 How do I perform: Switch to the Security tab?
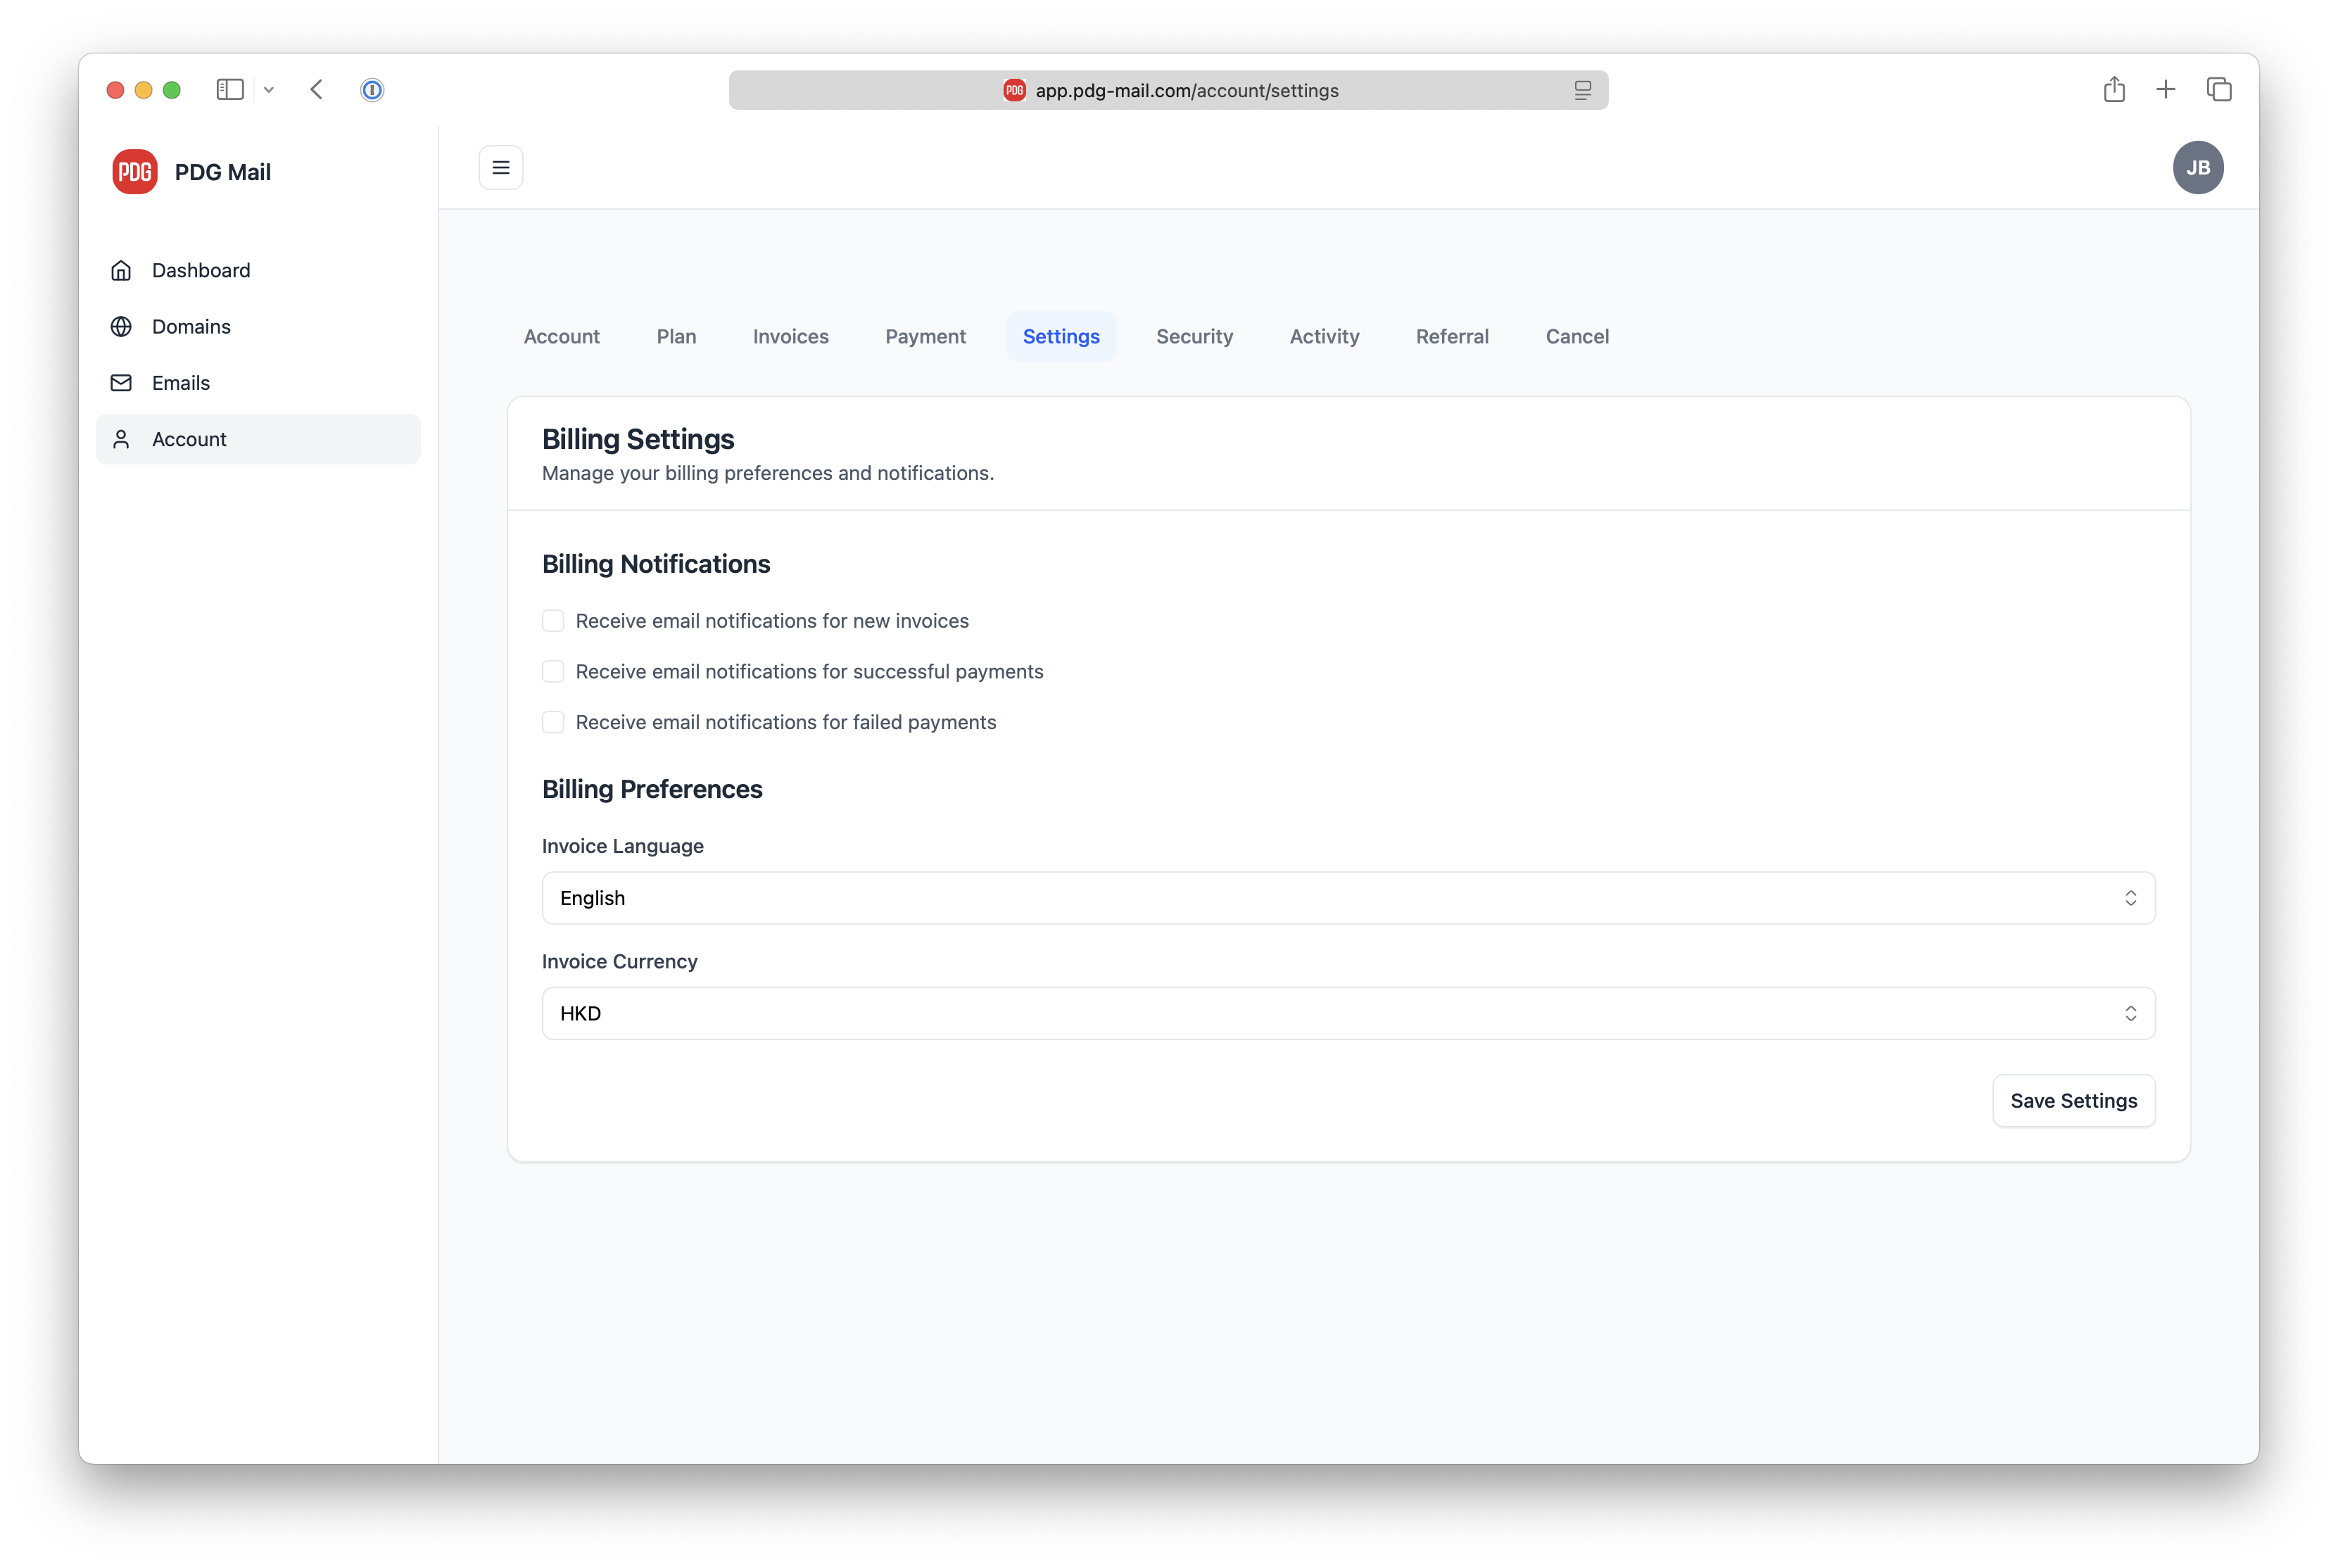coord(1195,336)
